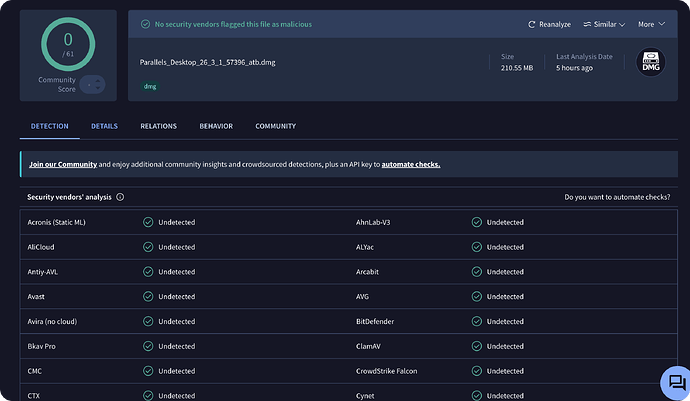The width and height of the screenshot is (690, 401).
Task: Select the ClamAV vendor name
Action: 368,346
